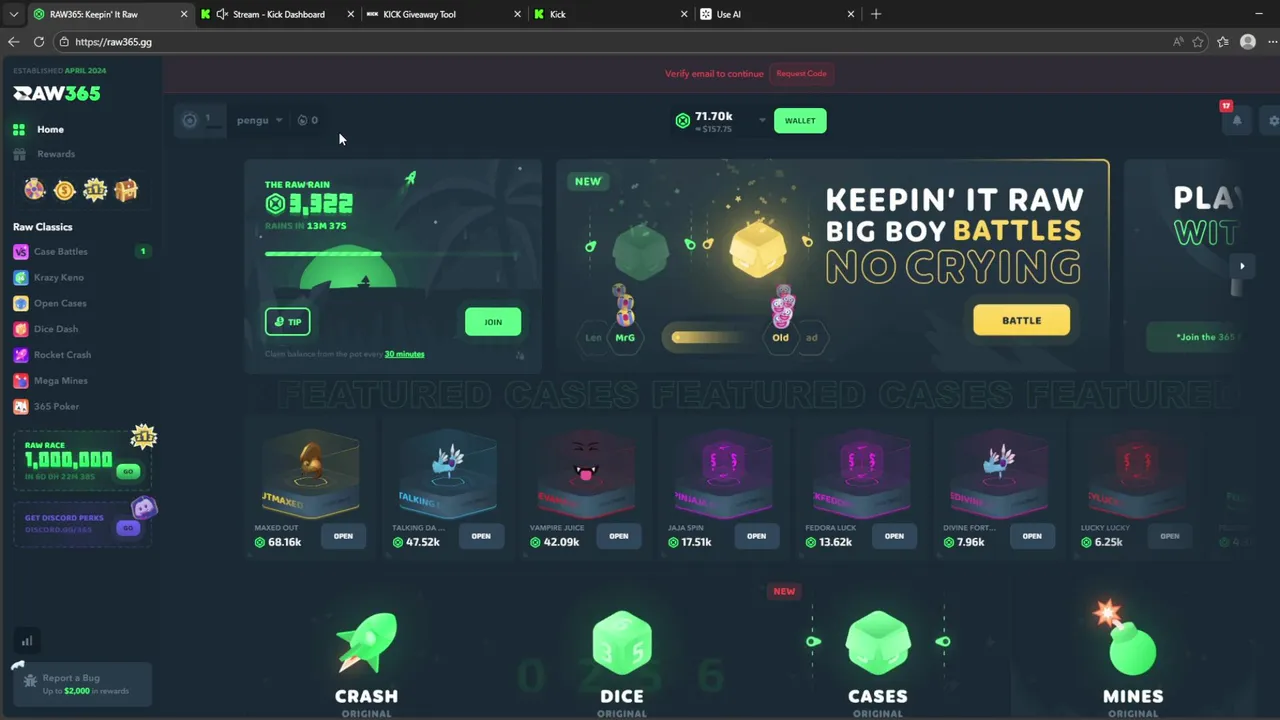Screen dimensions: 1280x720
Task: Click the JOIN rain button
Action: (x=493, y=322)
